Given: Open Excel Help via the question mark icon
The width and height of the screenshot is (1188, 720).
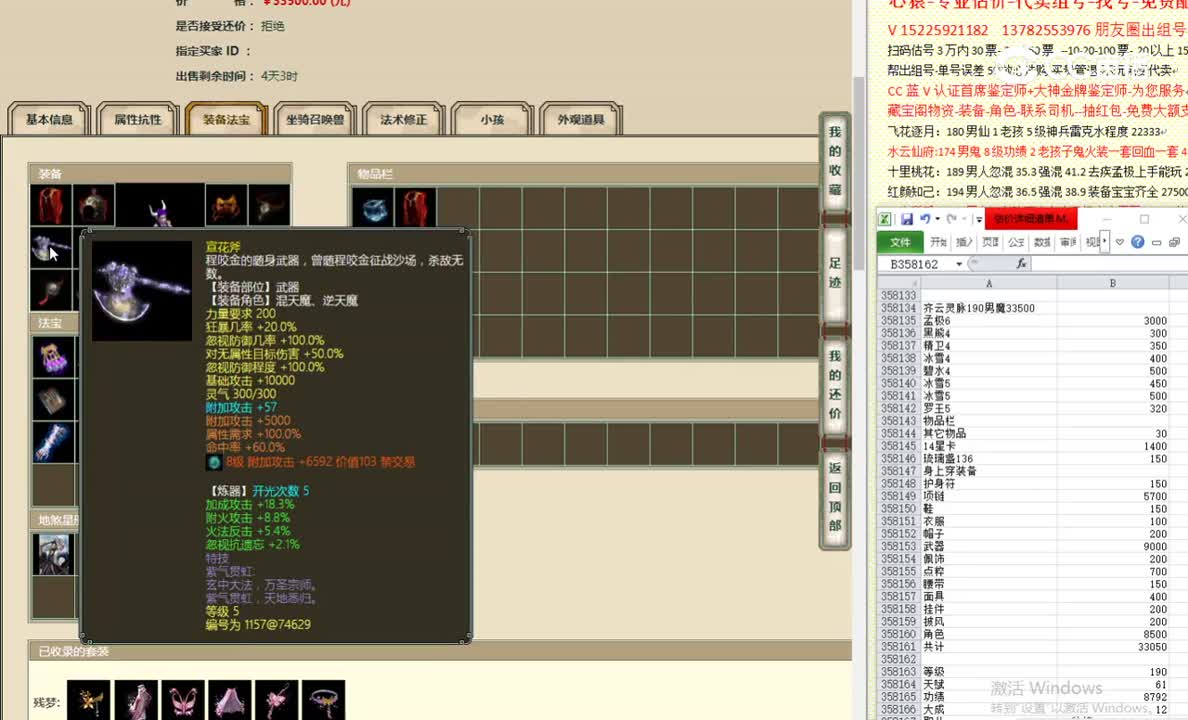Looking at the screenshot, I should coord(1138,243).
